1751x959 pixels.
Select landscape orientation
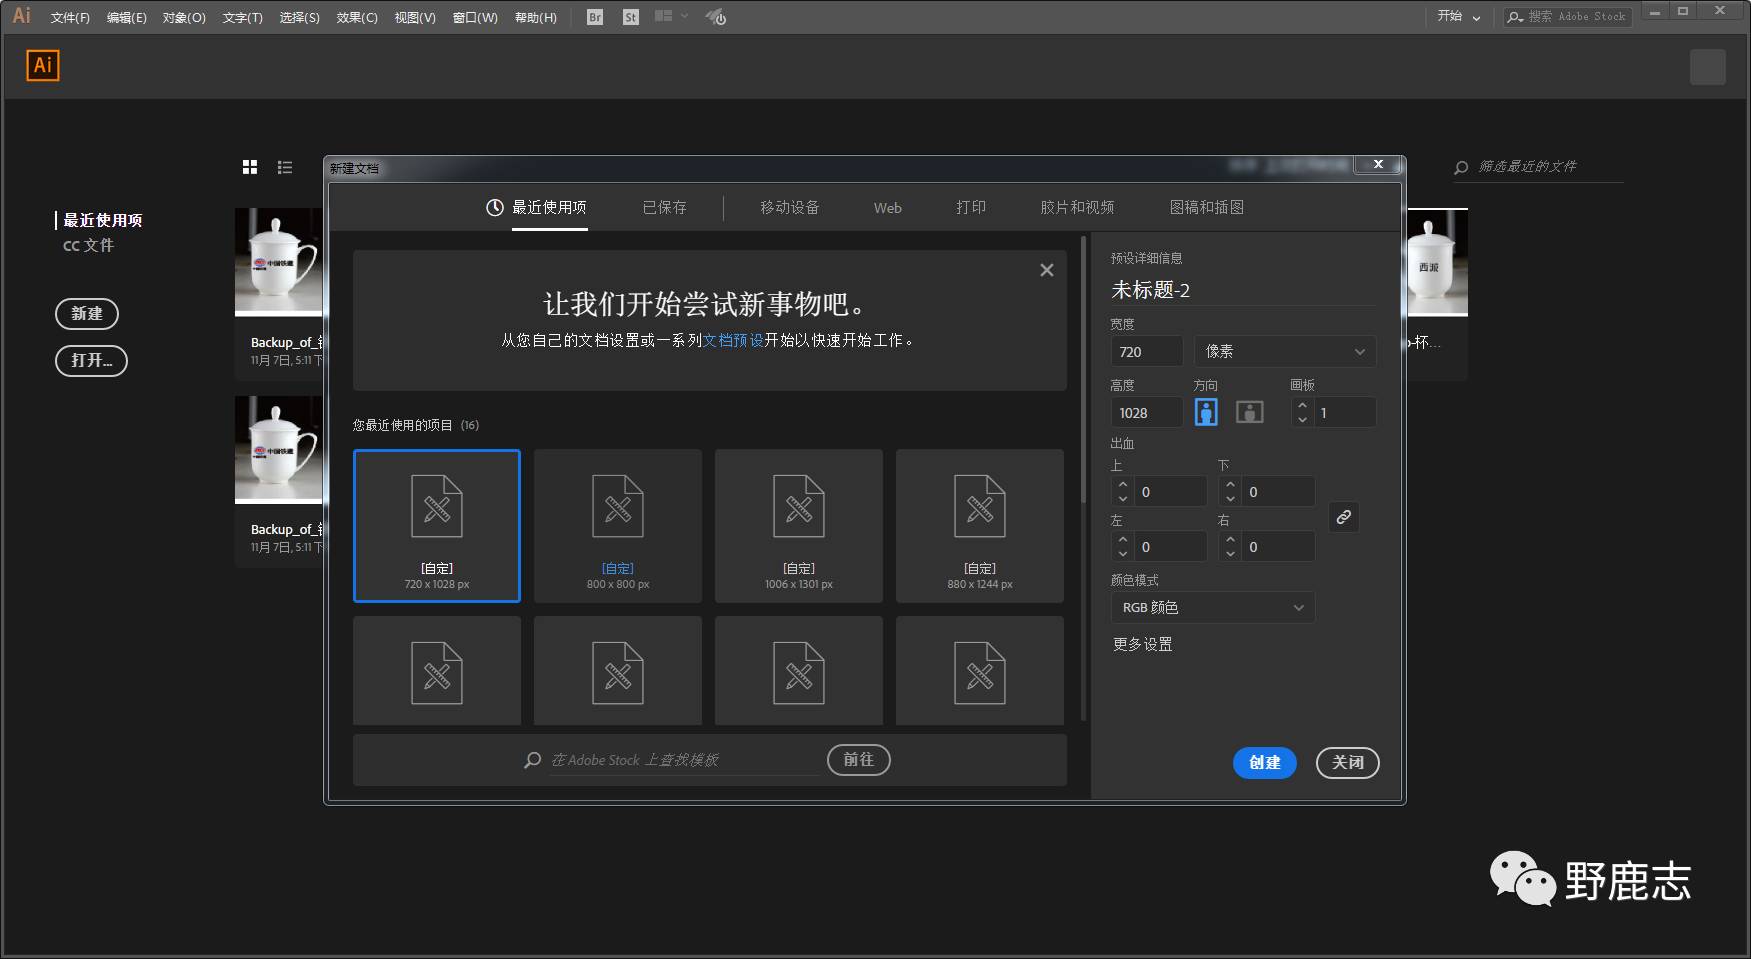(x=1249, y=412)
